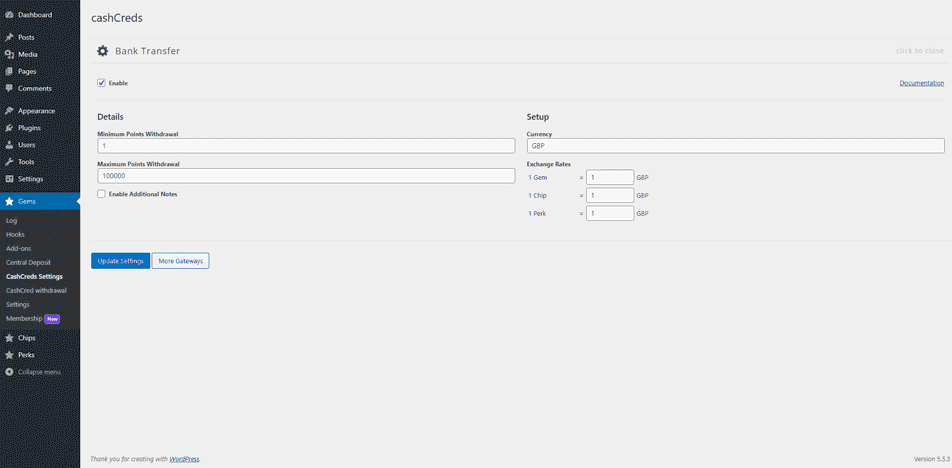Viewport: 952px width, 468px height.
Task: Click the Tools menu label
Action: coord(26,162)
